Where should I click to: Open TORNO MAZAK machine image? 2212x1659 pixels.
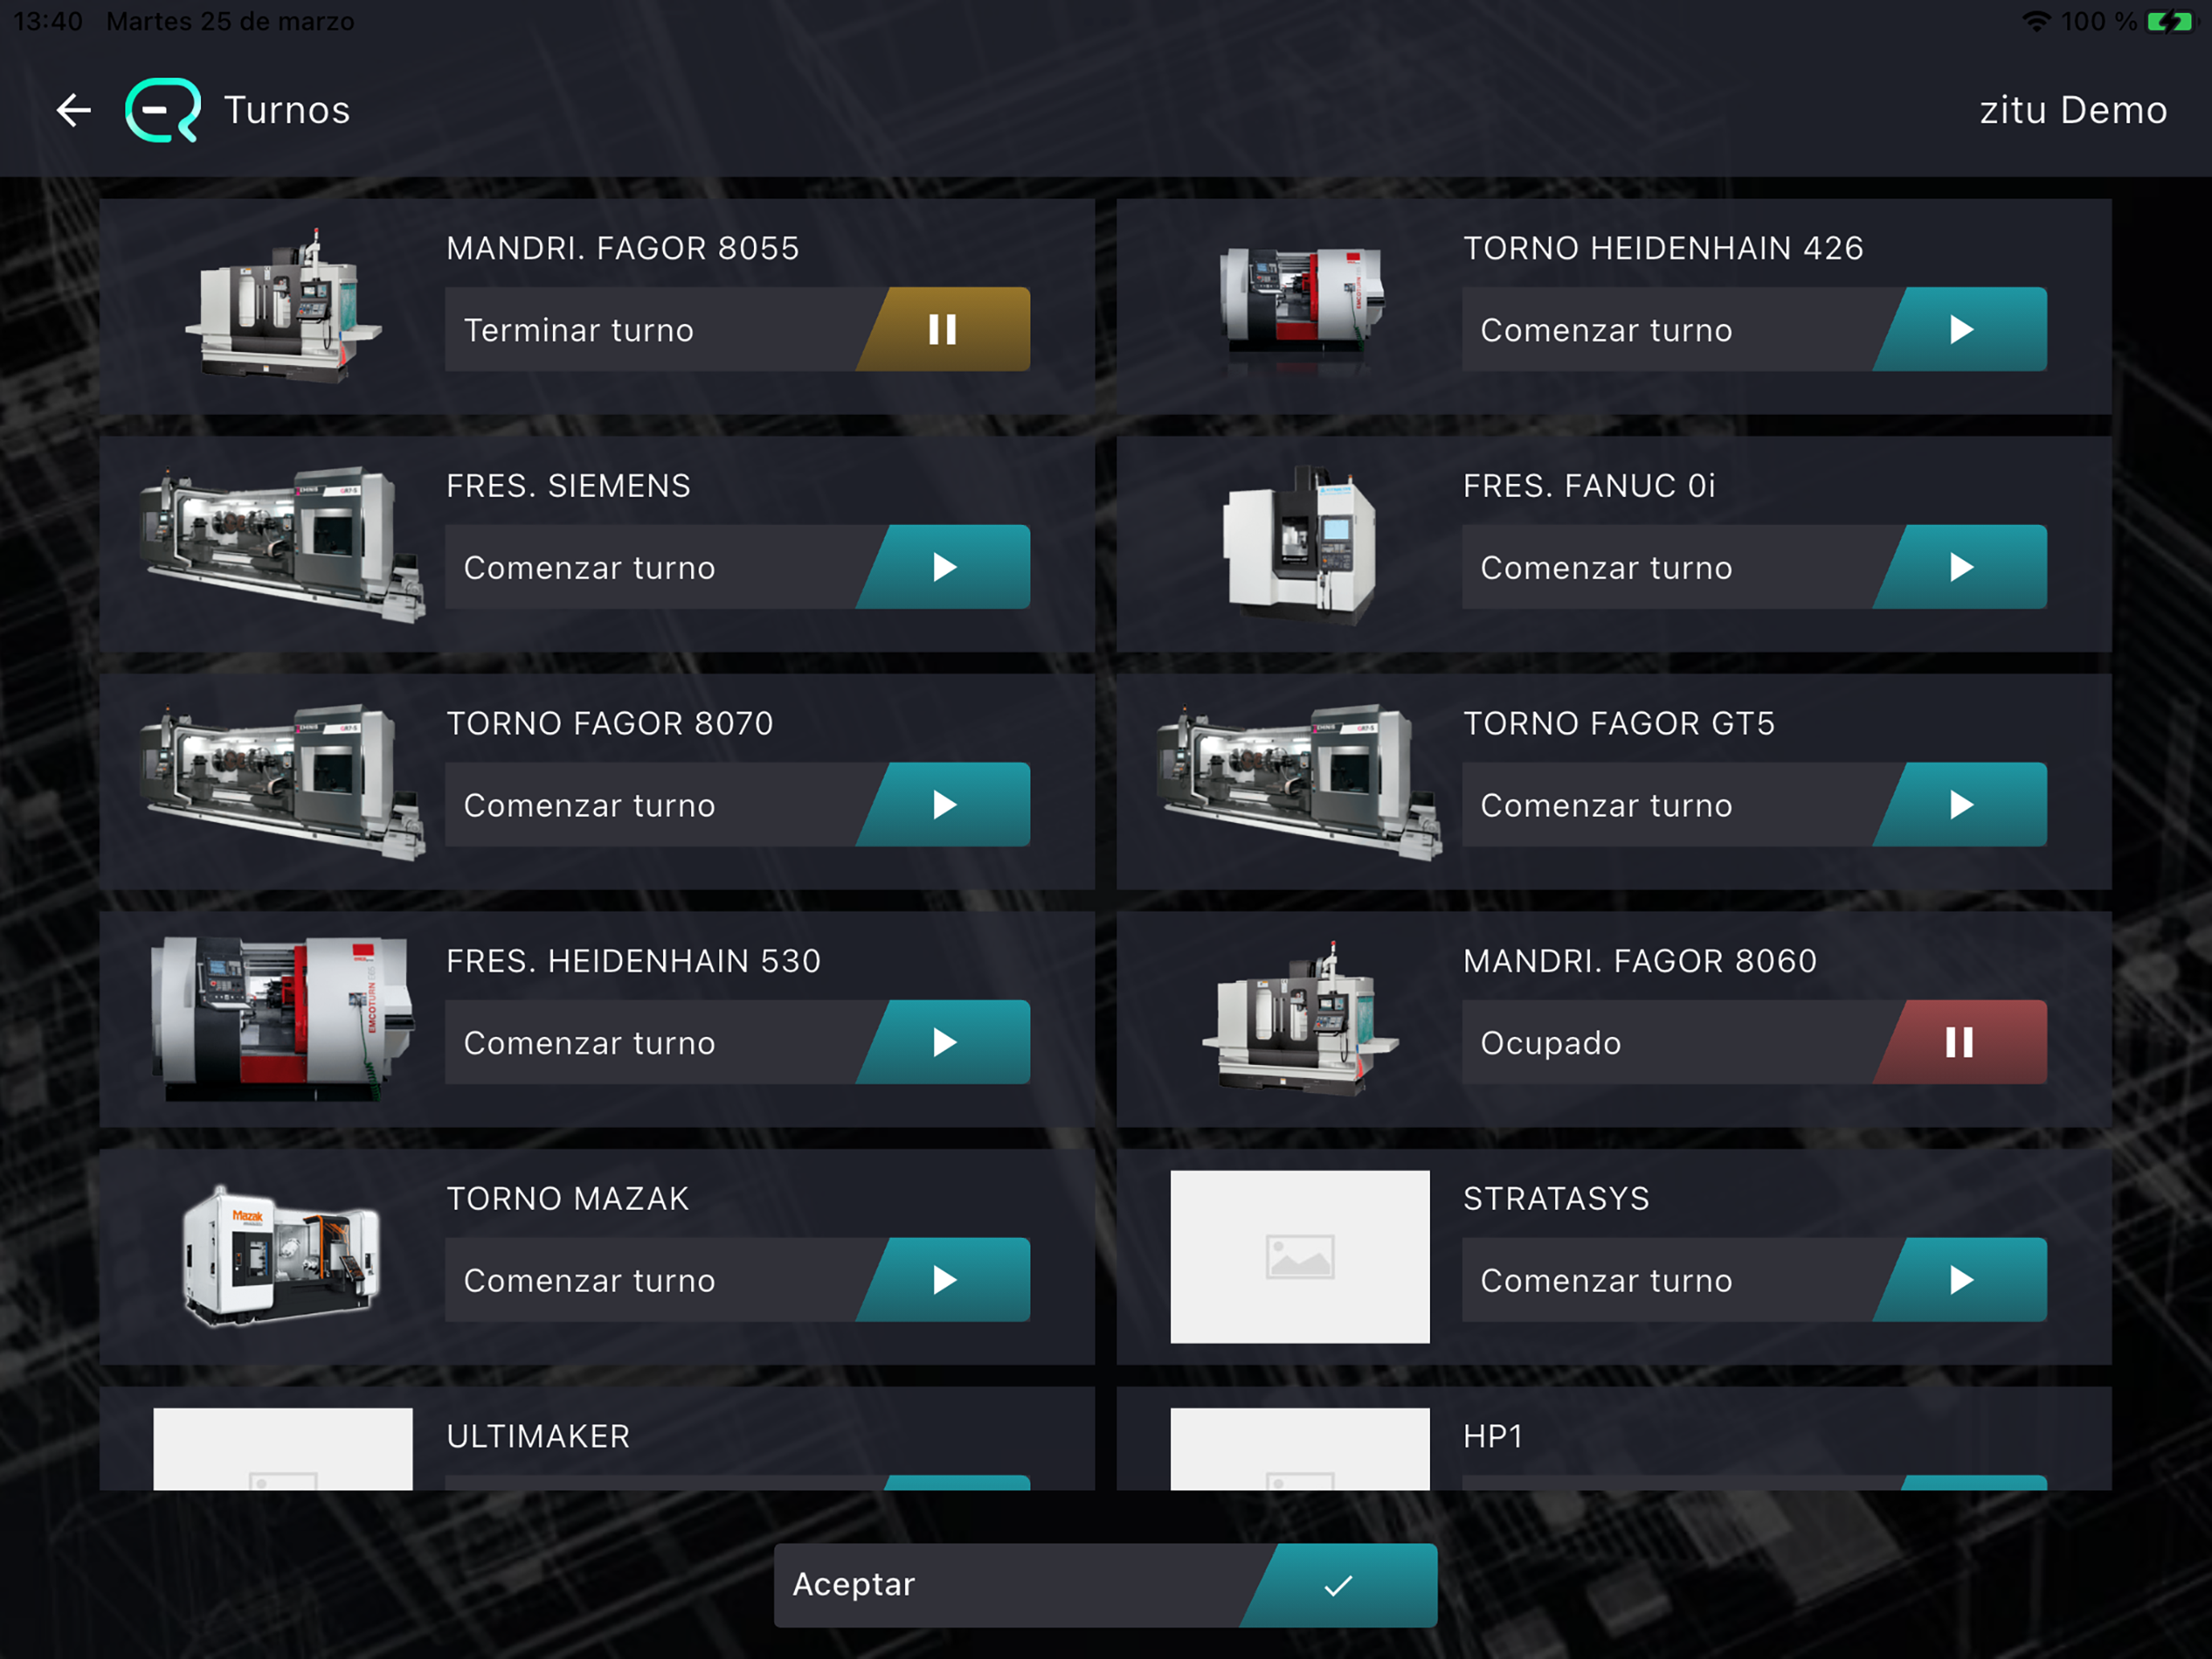tap(283, 1257)
